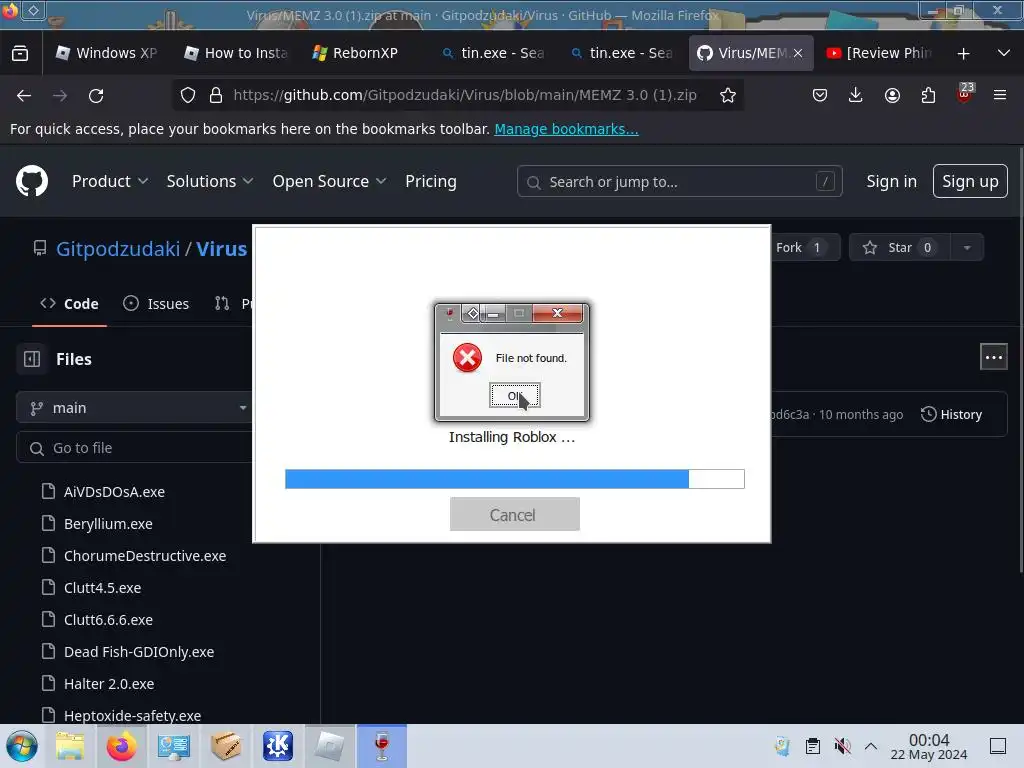
Task: Click the tracking protection shield icon
Action: [188, 95]
